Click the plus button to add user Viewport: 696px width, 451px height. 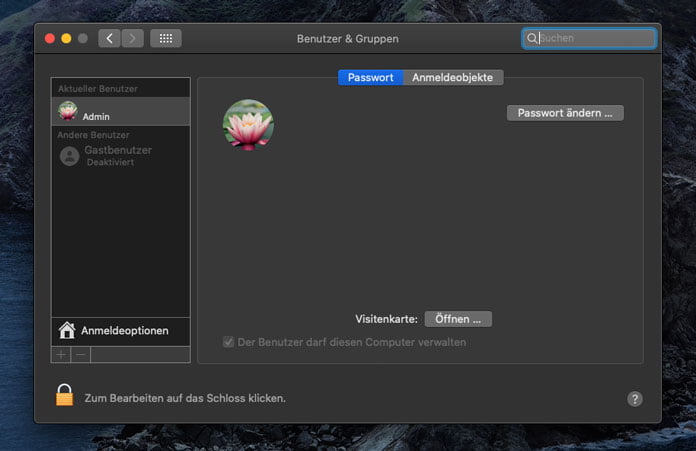point(61,354)
